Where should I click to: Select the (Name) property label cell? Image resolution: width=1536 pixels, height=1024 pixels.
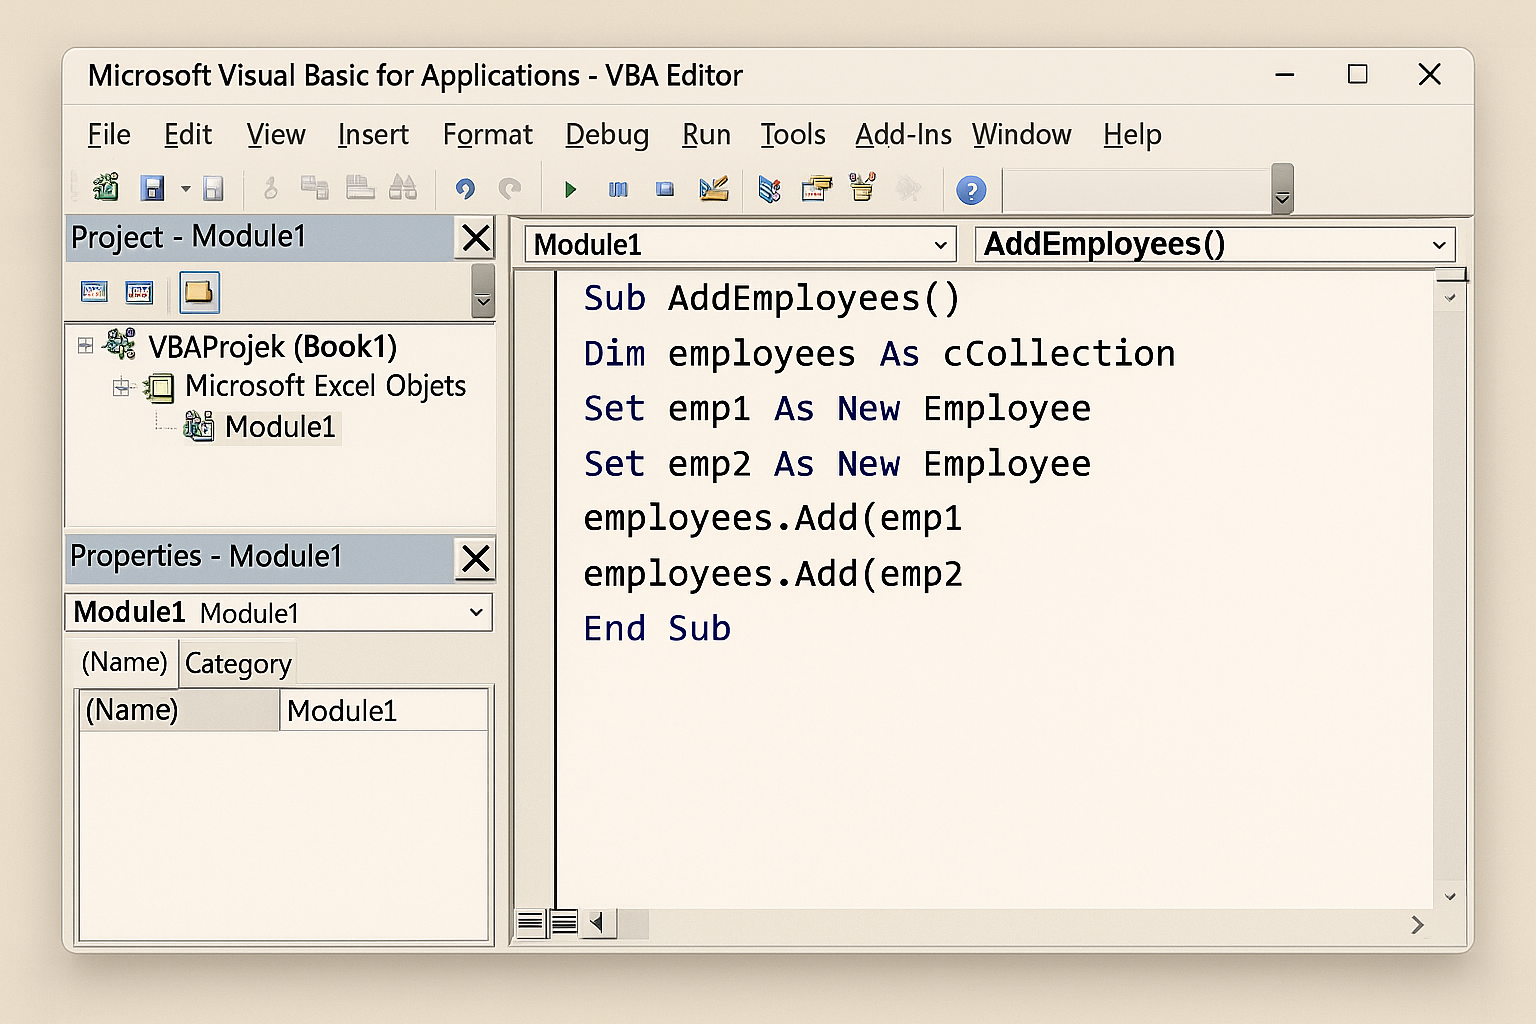pyautogui.click(x=179, y=711)
